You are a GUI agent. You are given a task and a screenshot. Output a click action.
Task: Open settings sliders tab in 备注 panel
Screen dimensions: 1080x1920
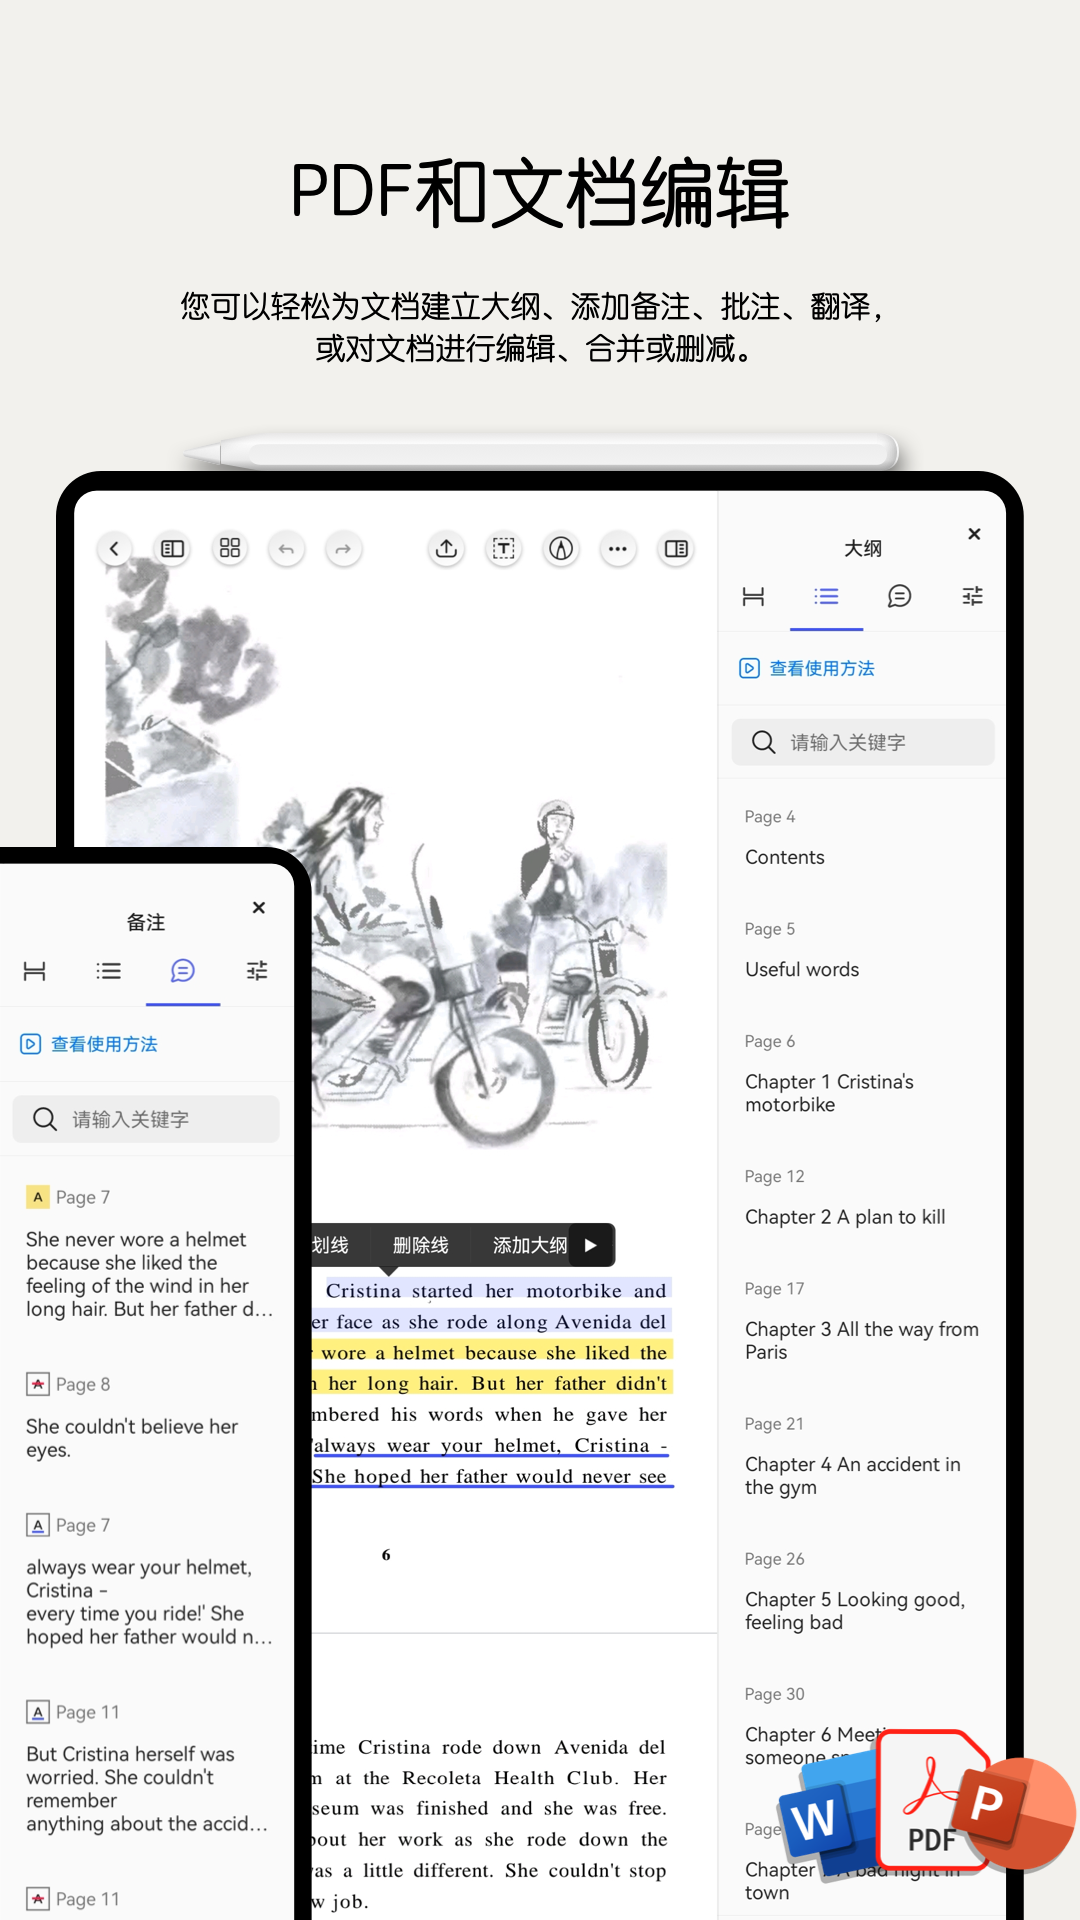pyautogui.click(x=257, y=971)
